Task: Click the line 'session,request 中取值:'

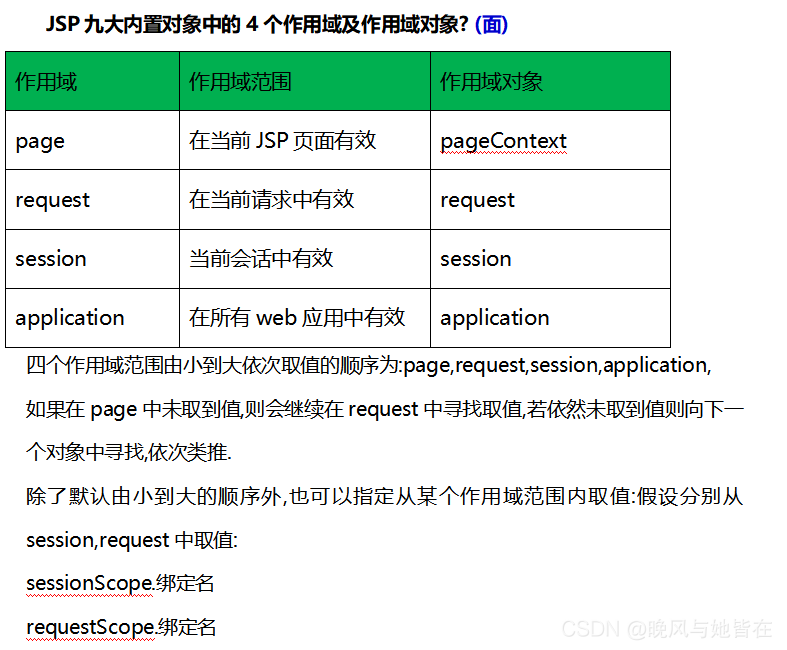Action: [x=132, y=540]
